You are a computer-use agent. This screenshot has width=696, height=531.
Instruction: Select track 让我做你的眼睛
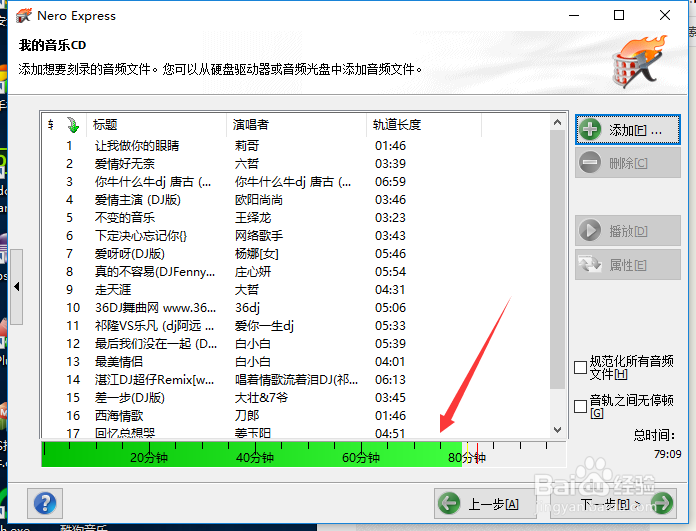coord(137,146)
